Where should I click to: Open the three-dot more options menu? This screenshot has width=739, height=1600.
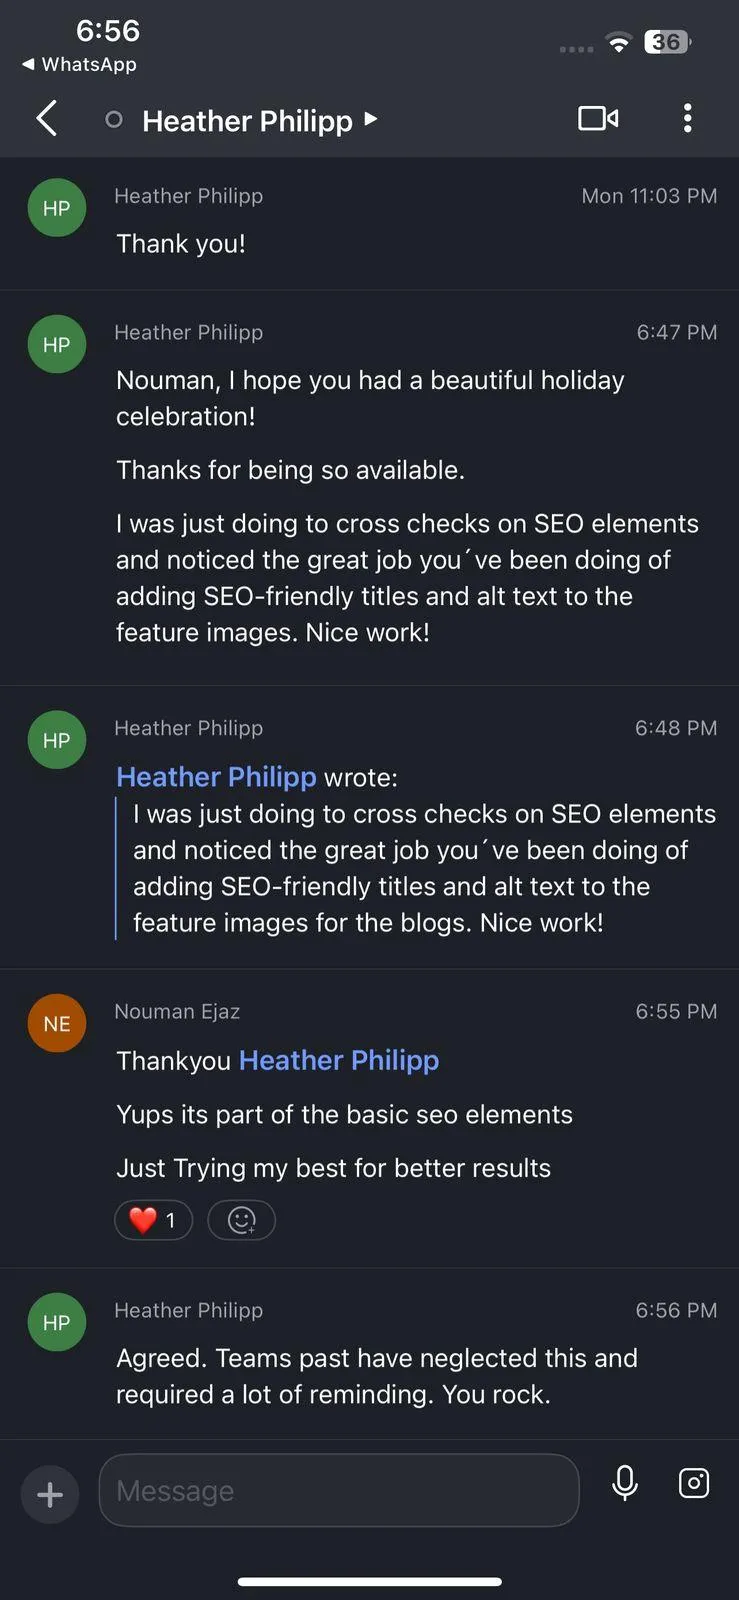tap(687, 119)
